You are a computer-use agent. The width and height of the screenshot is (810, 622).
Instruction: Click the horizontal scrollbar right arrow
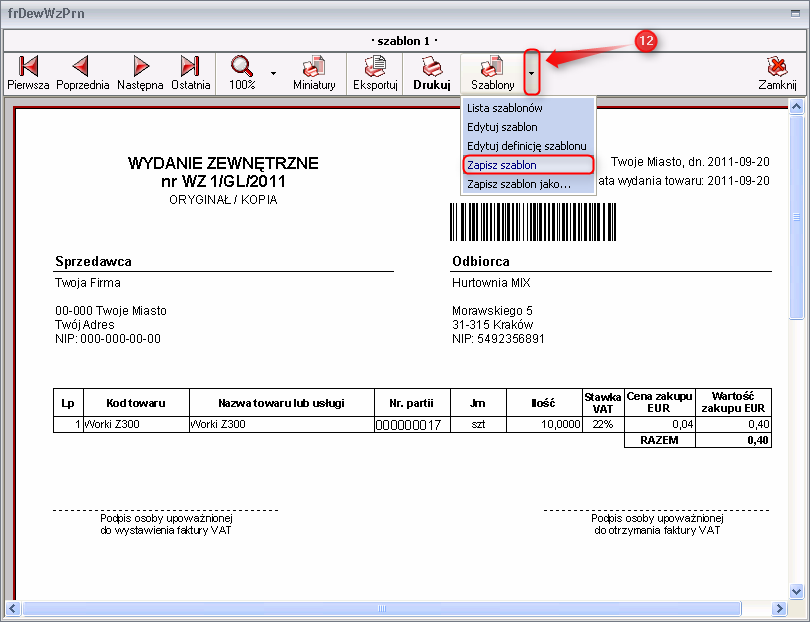[781, 608]
